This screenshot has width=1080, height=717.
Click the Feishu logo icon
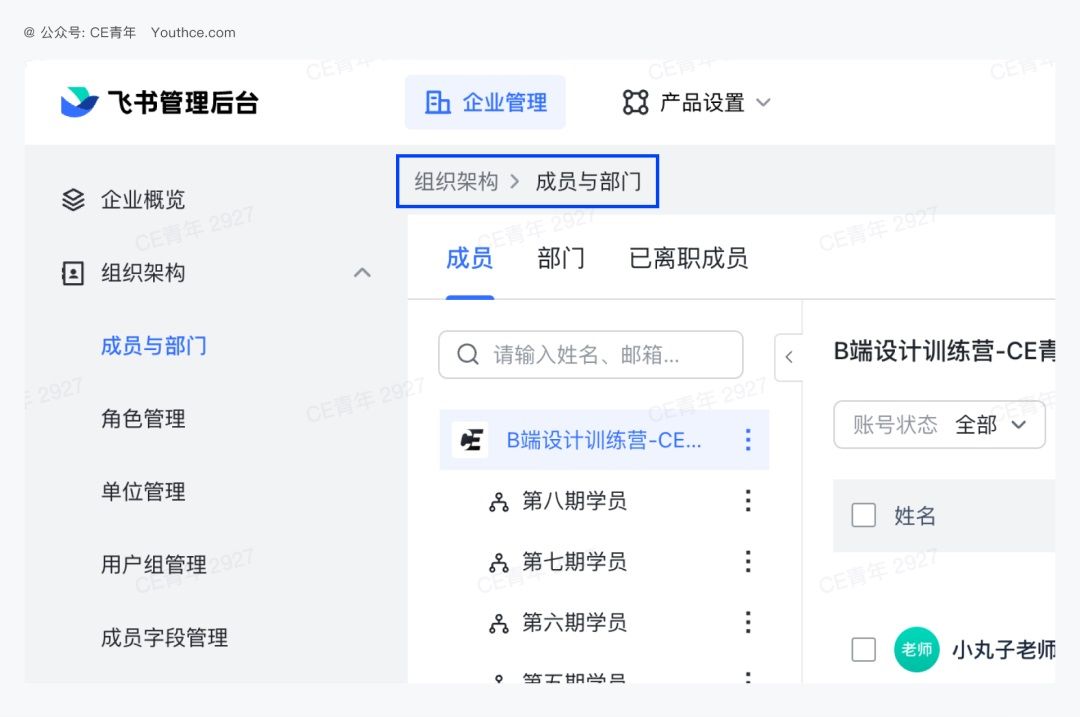[x=79, y=103]
